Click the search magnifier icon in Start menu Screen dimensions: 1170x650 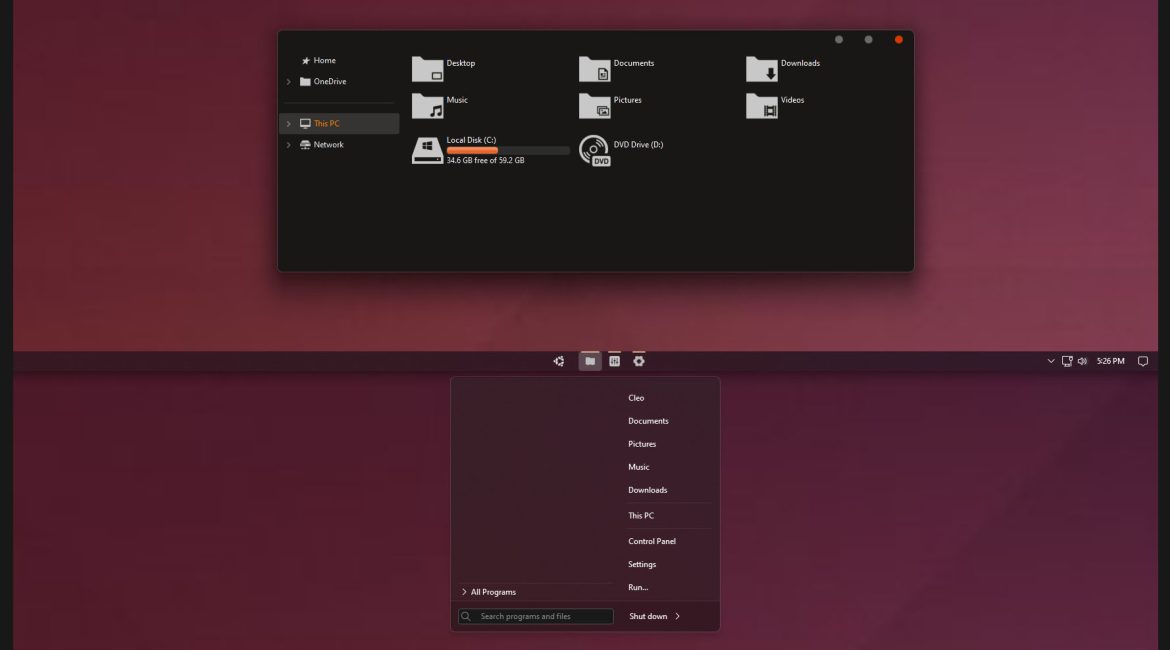click(466, 616)
